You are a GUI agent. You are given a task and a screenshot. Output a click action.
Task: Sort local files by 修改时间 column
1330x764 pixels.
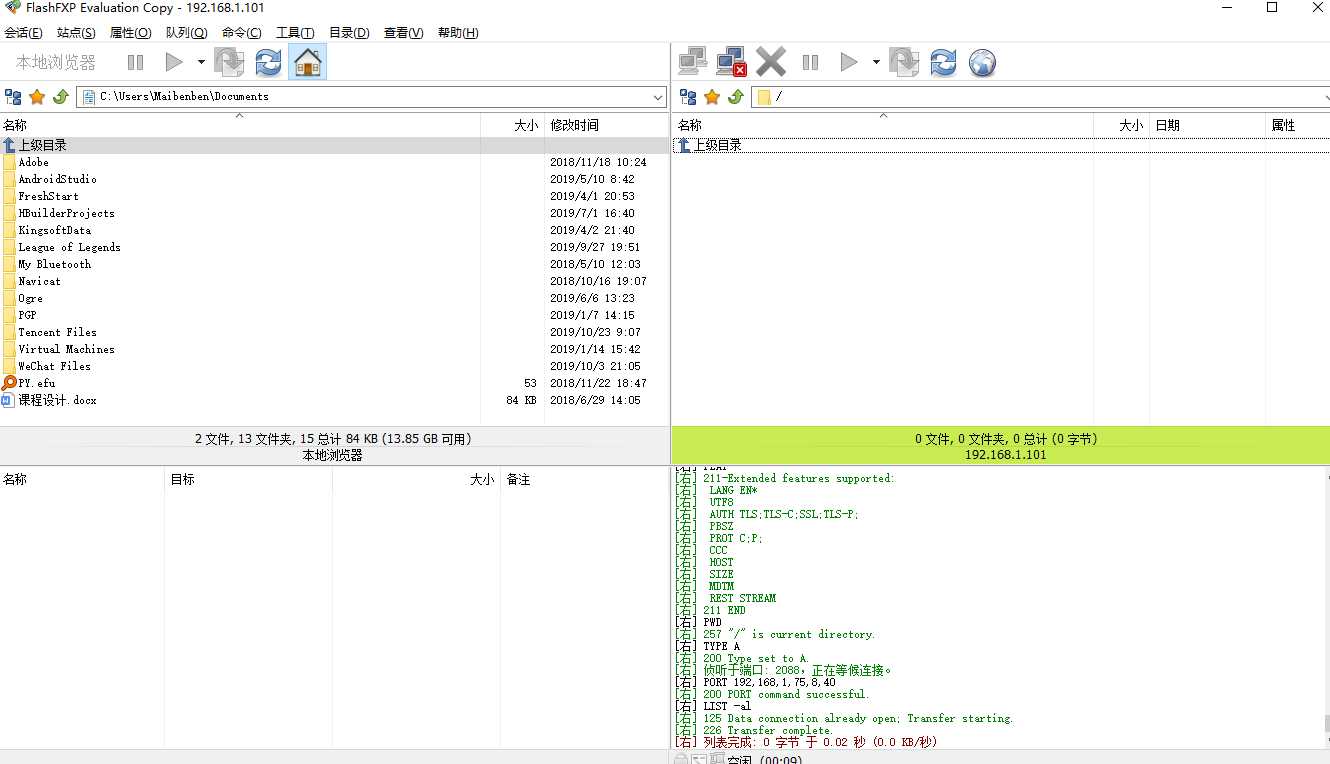(607, 125)
